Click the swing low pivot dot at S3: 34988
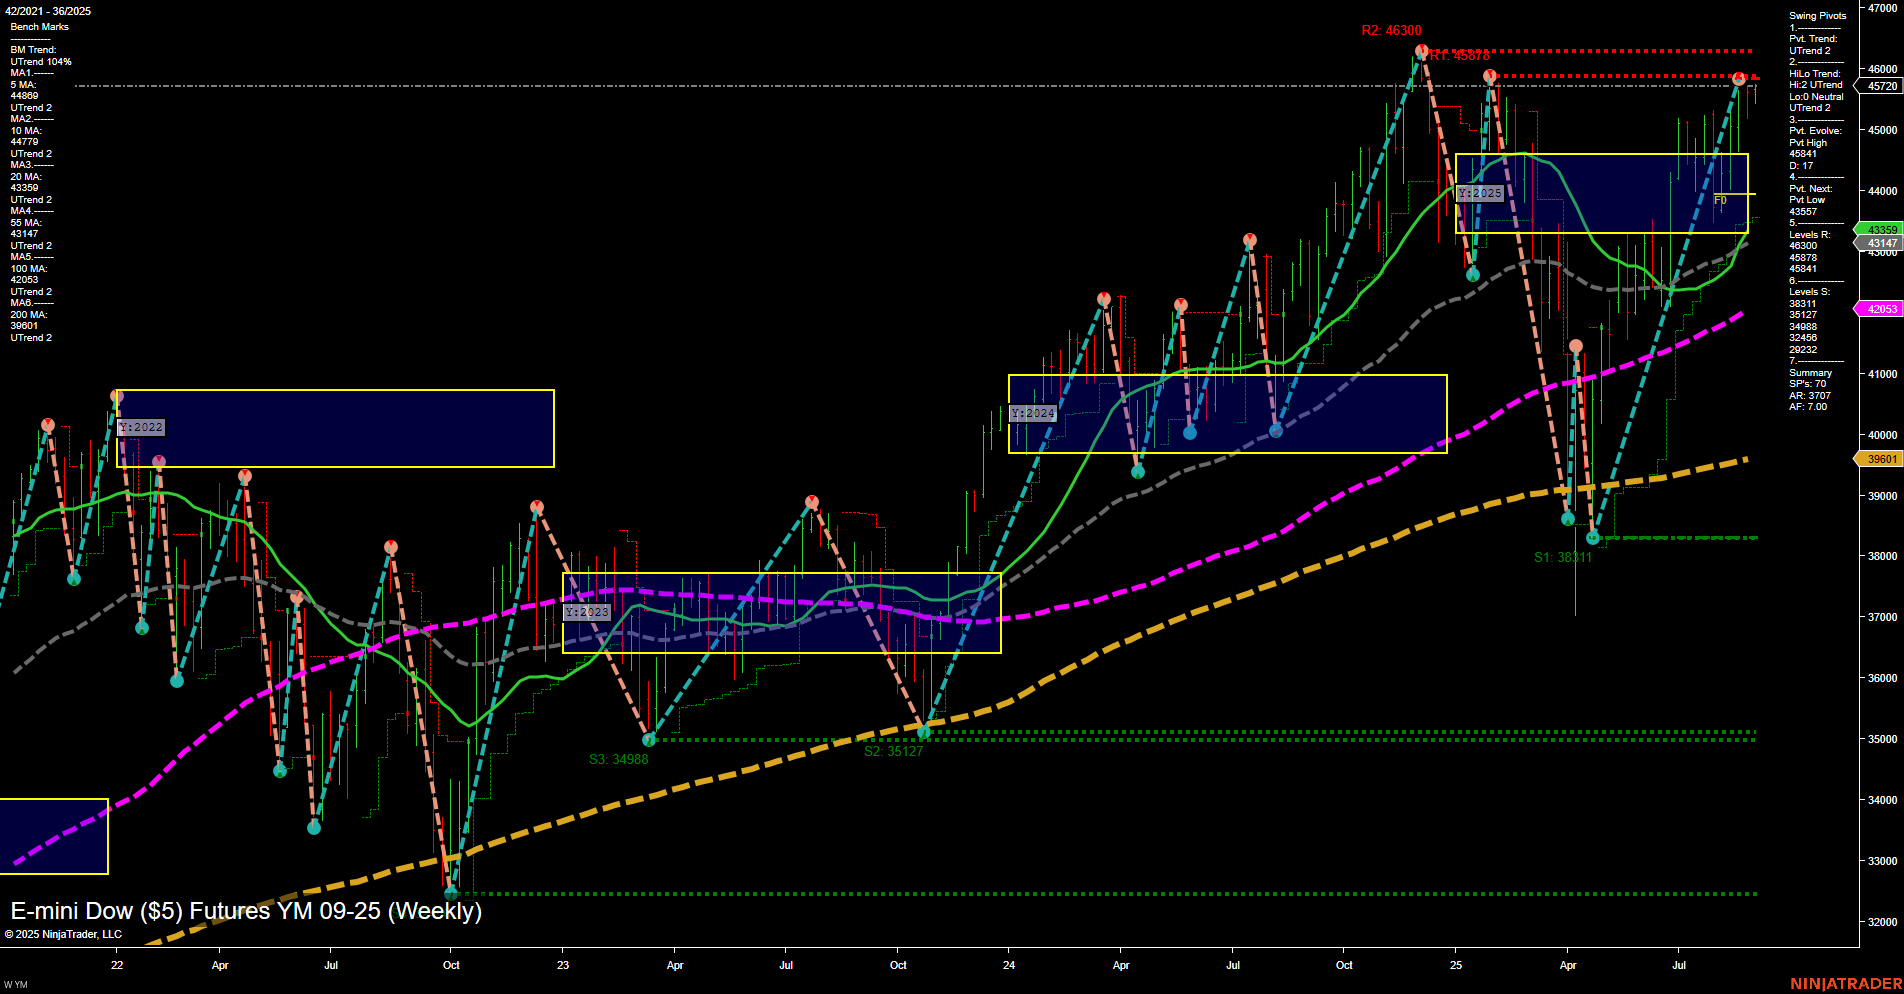 [x=649, y=739]
